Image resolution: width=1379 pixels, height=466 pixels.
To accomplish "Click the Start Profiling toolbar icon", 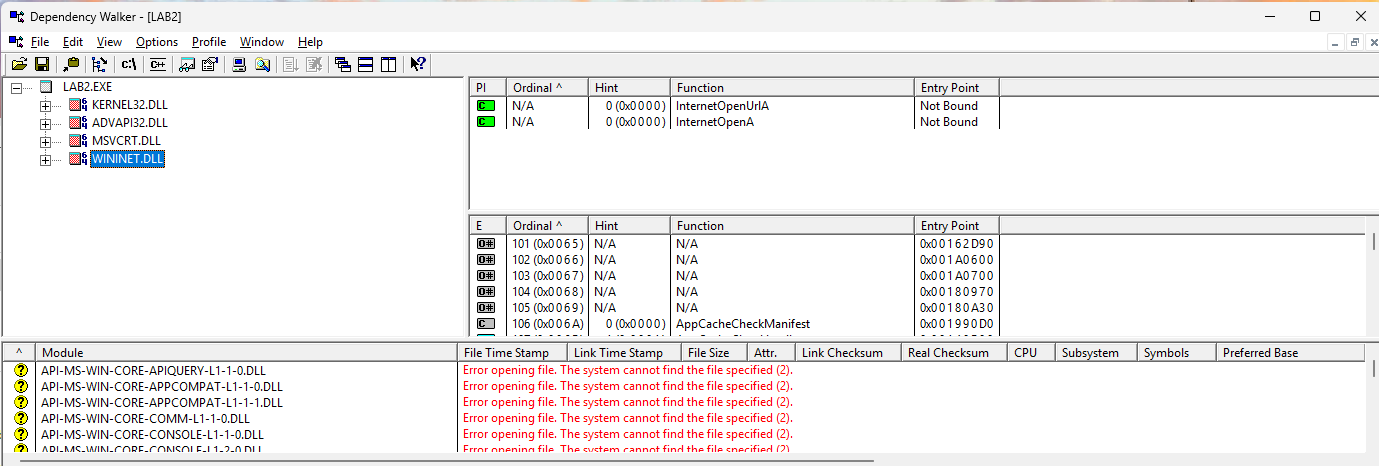I will [x=291, y=64].
